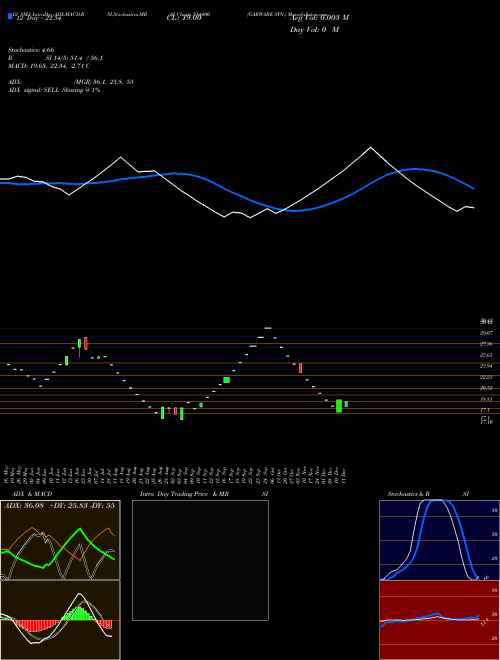Image resolution: width=500 pixels, height=660 pixels.
Task: Click the blue RSI line in red panel
Action: pyautogui.click(x=429, y=617)
